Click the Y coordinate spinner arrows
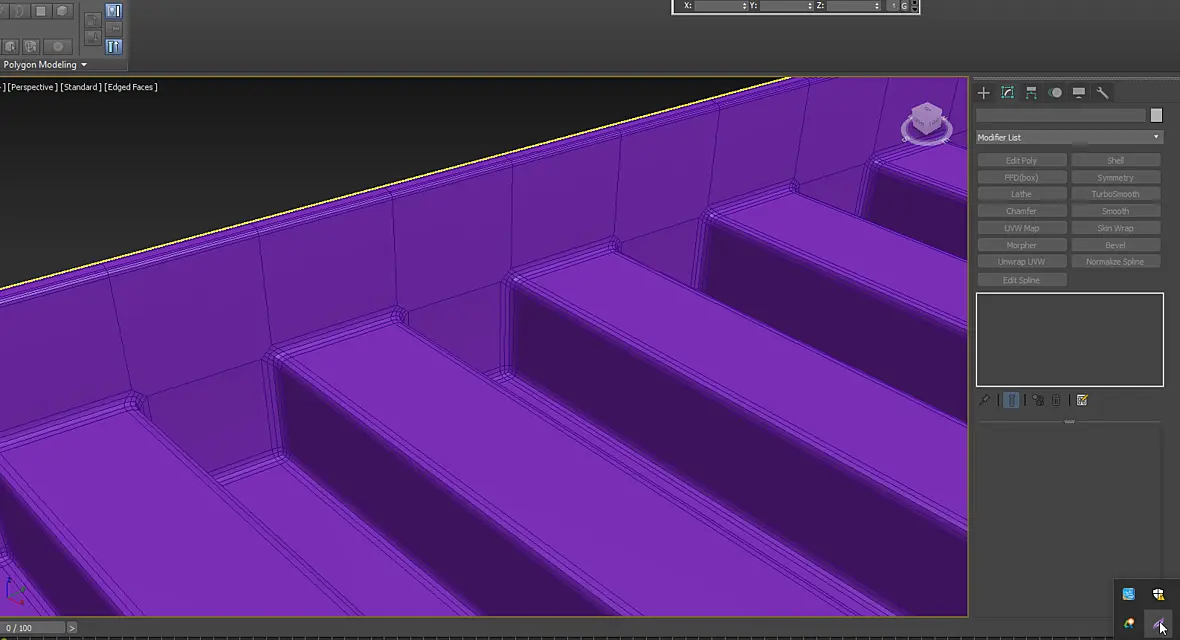Image resolution: width=1180 pixels, height=640 pixels. click(x=810, y=6)
